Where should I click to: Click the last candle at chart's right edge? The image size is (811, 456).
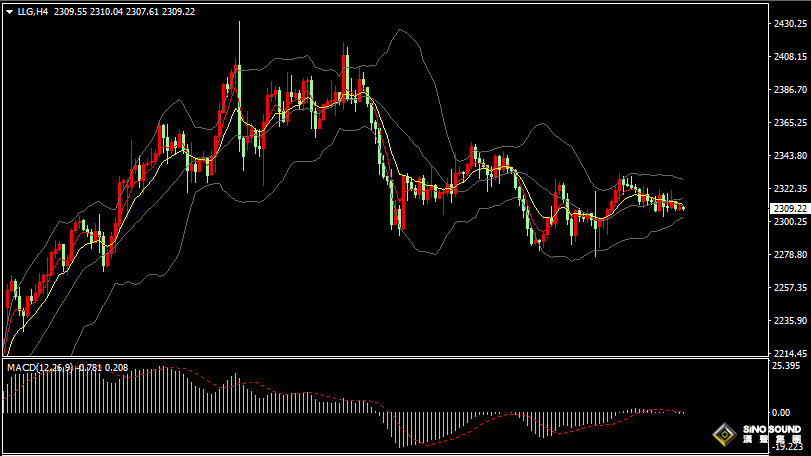click(x=683, y=207)
